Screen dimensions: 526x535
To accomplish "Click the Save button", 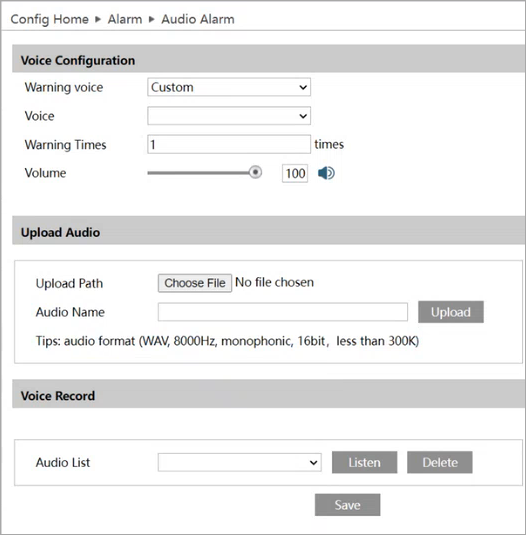I will [x=347, y=505].
